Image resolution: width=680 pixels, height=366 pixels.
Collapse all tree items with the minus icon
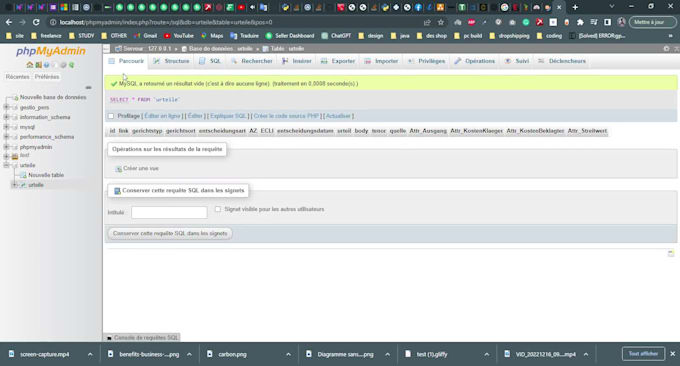point(88,88)
